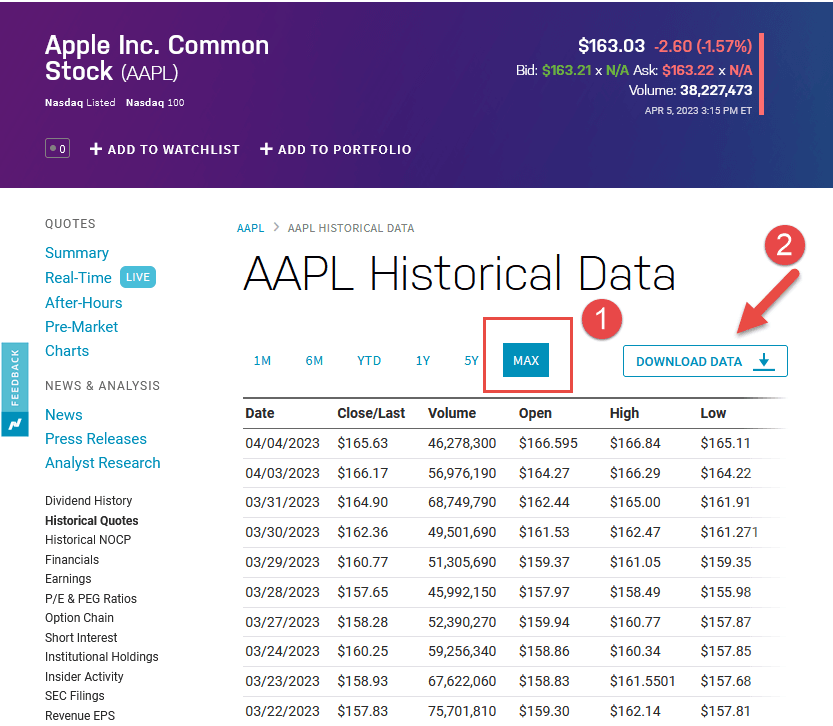Click the $160.25 close price cell

coord(362,651)
